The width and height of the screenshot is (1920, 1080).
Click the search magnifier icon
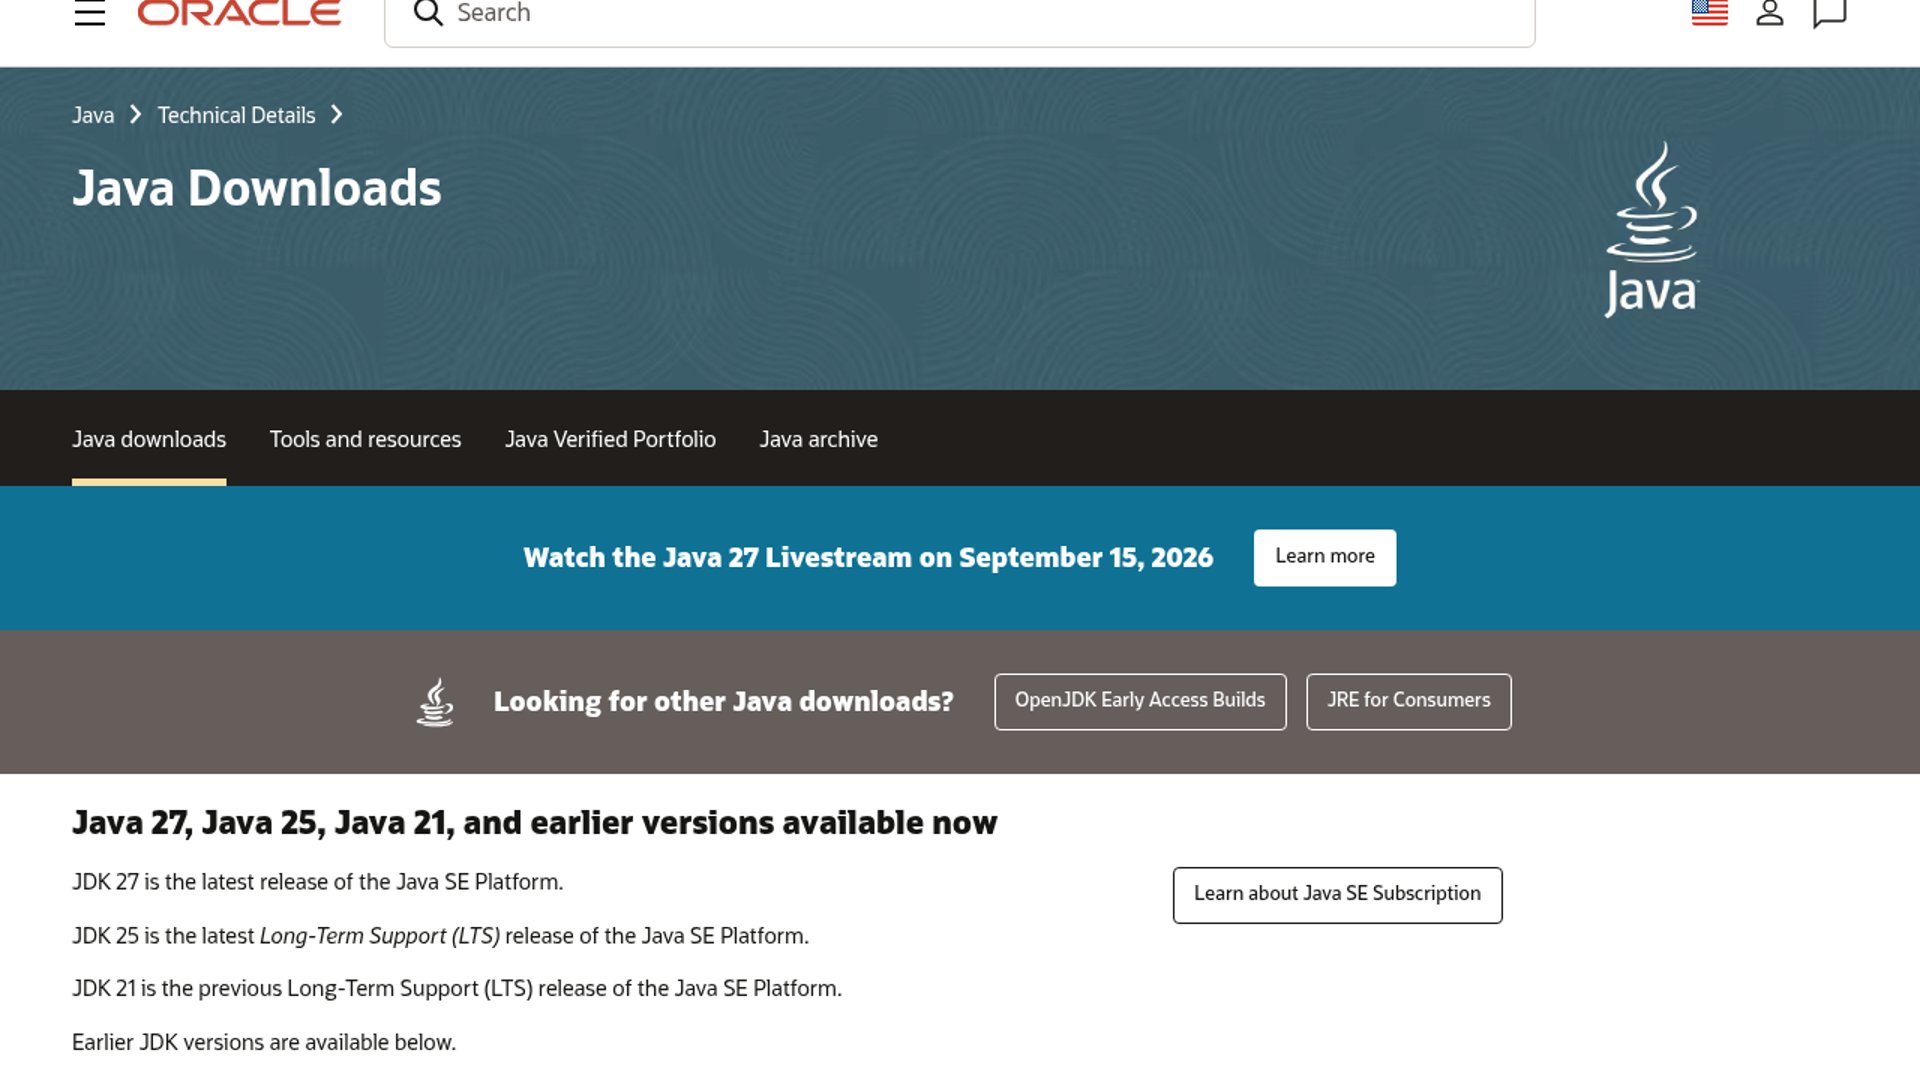tap(428, 13)
